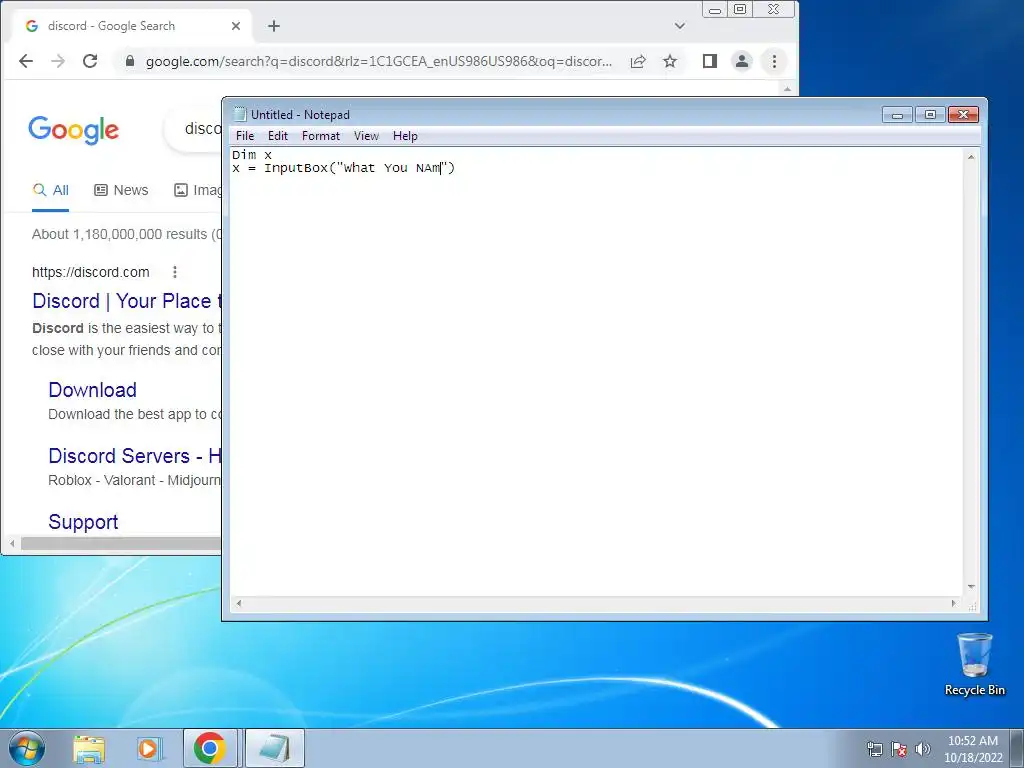Viewport: 1024px width, 768px height.
Task: Open the Notepad Help menu
Action: click(405, 136)
